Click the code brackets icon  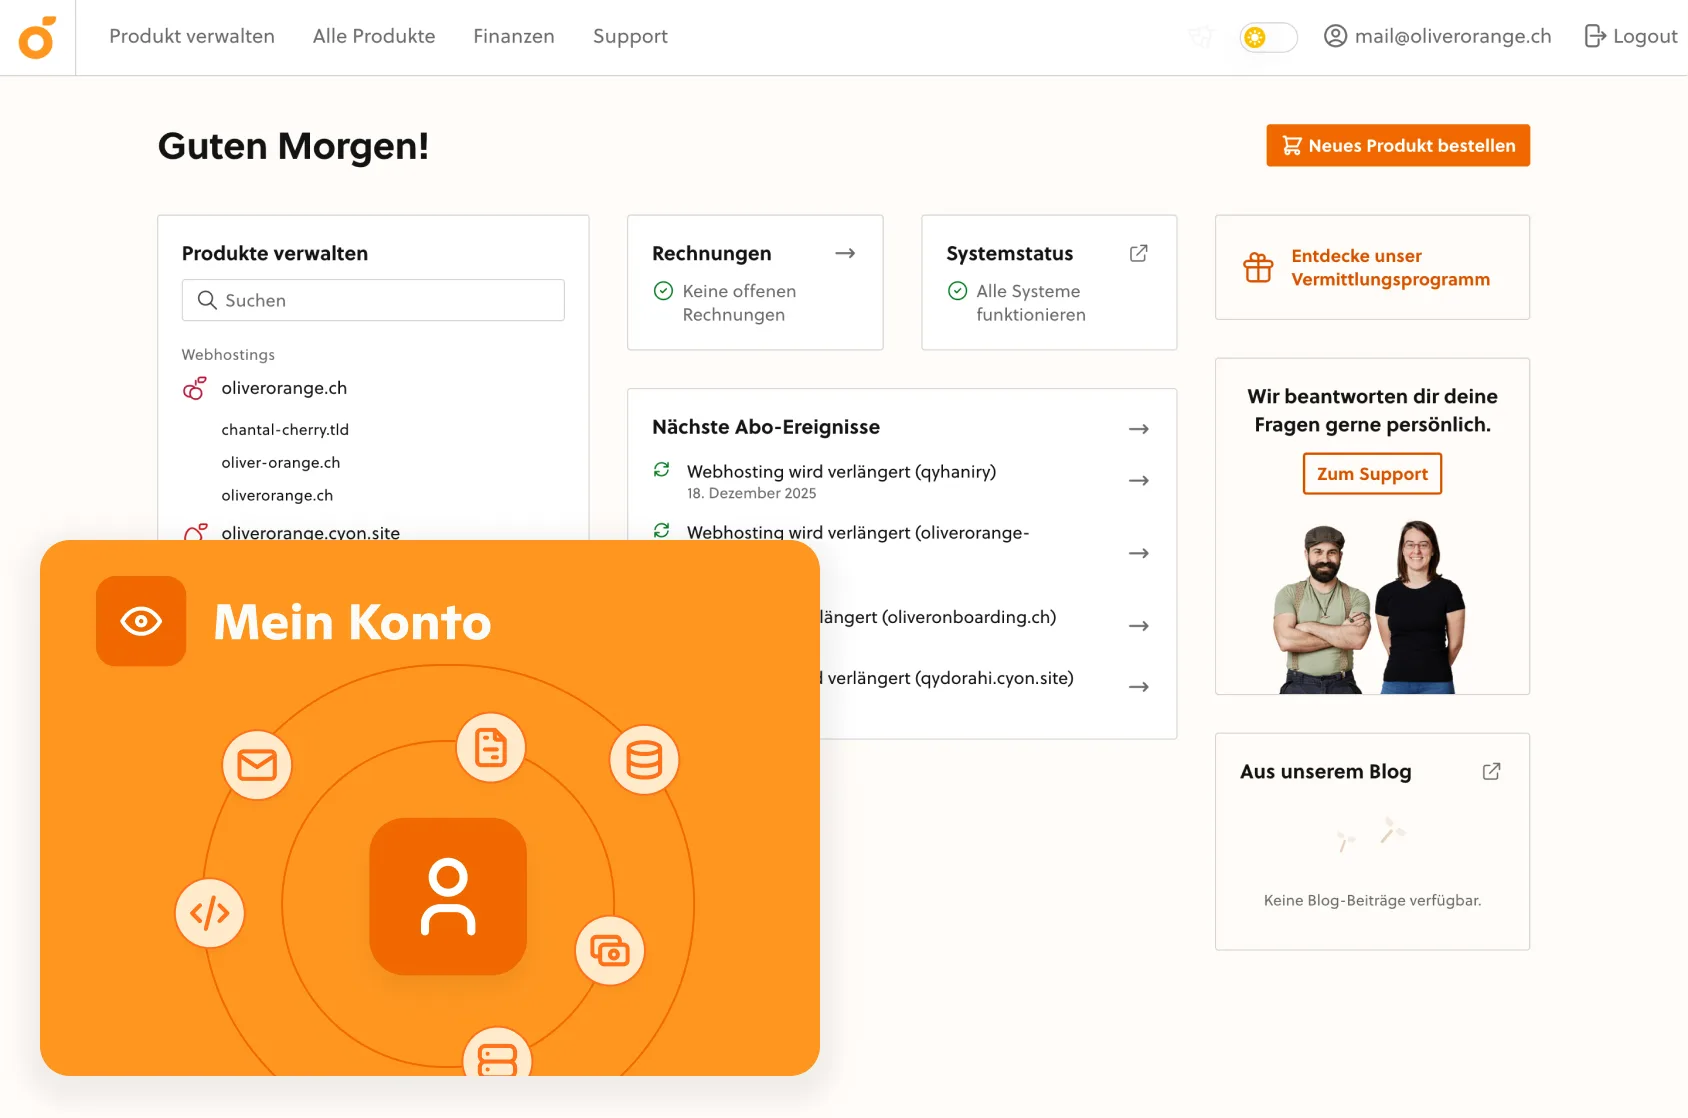210,913
